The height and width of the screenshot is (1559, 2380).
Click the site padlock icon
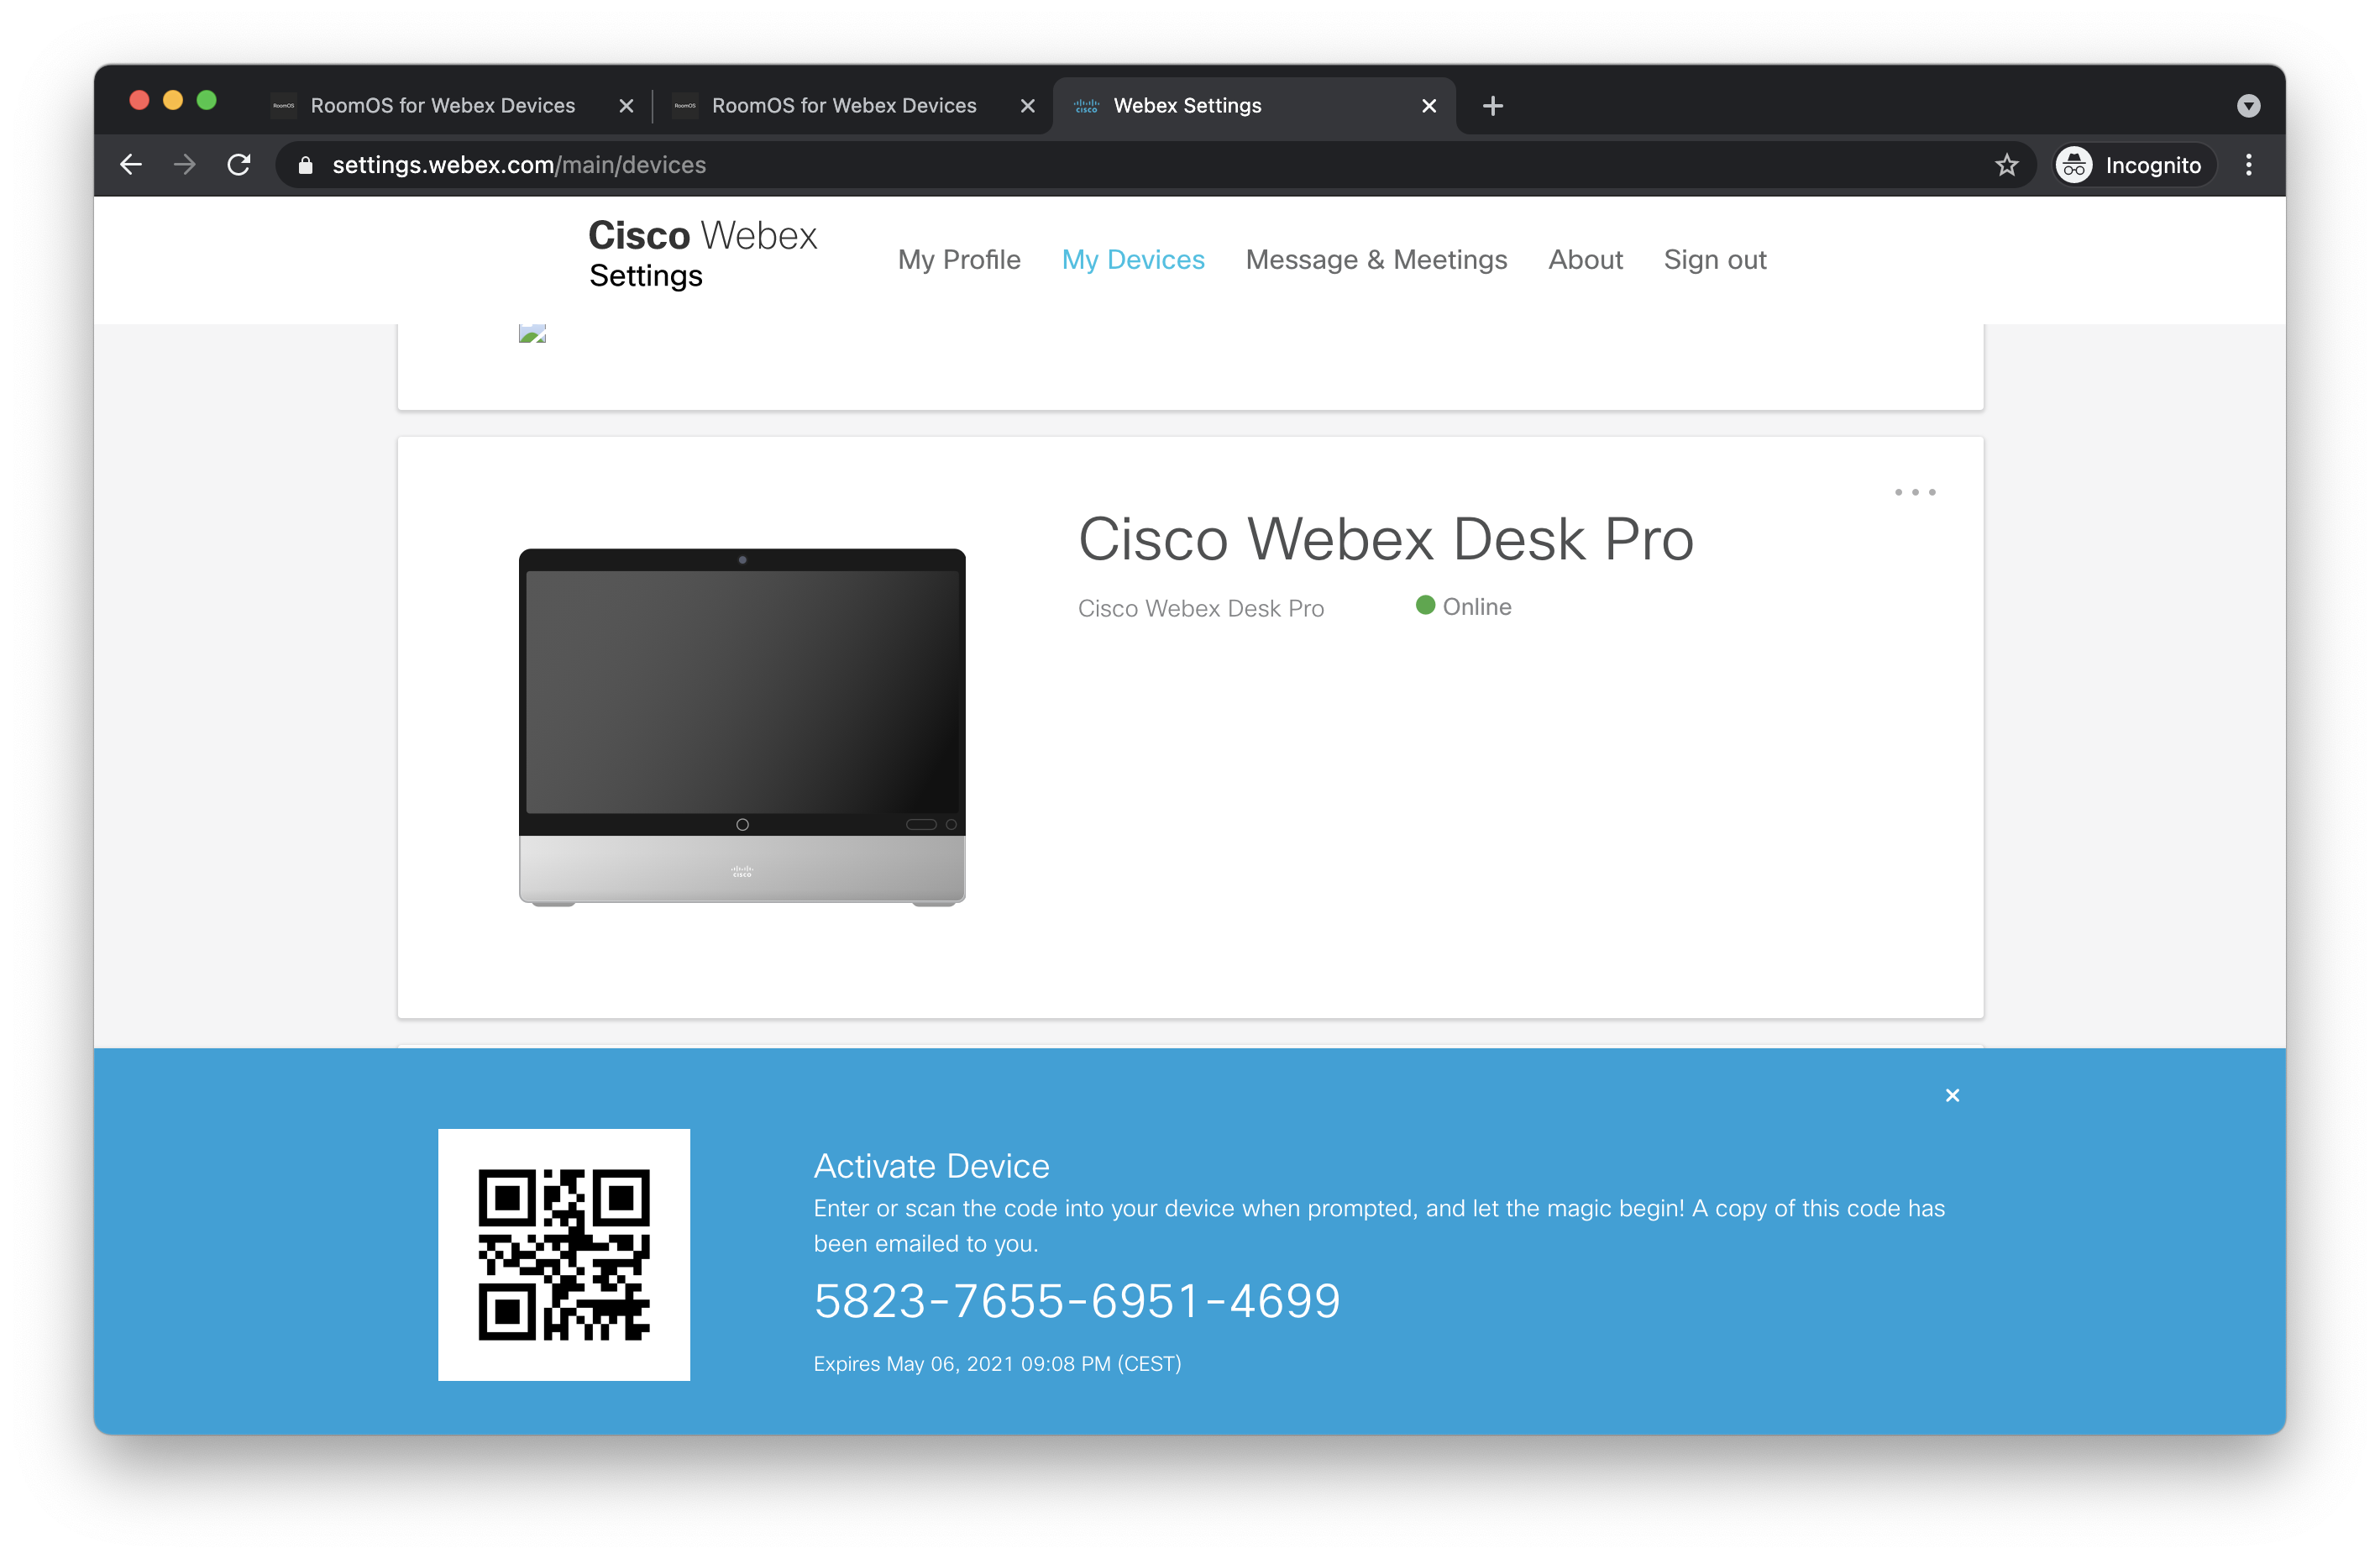[x=306, y=165]
